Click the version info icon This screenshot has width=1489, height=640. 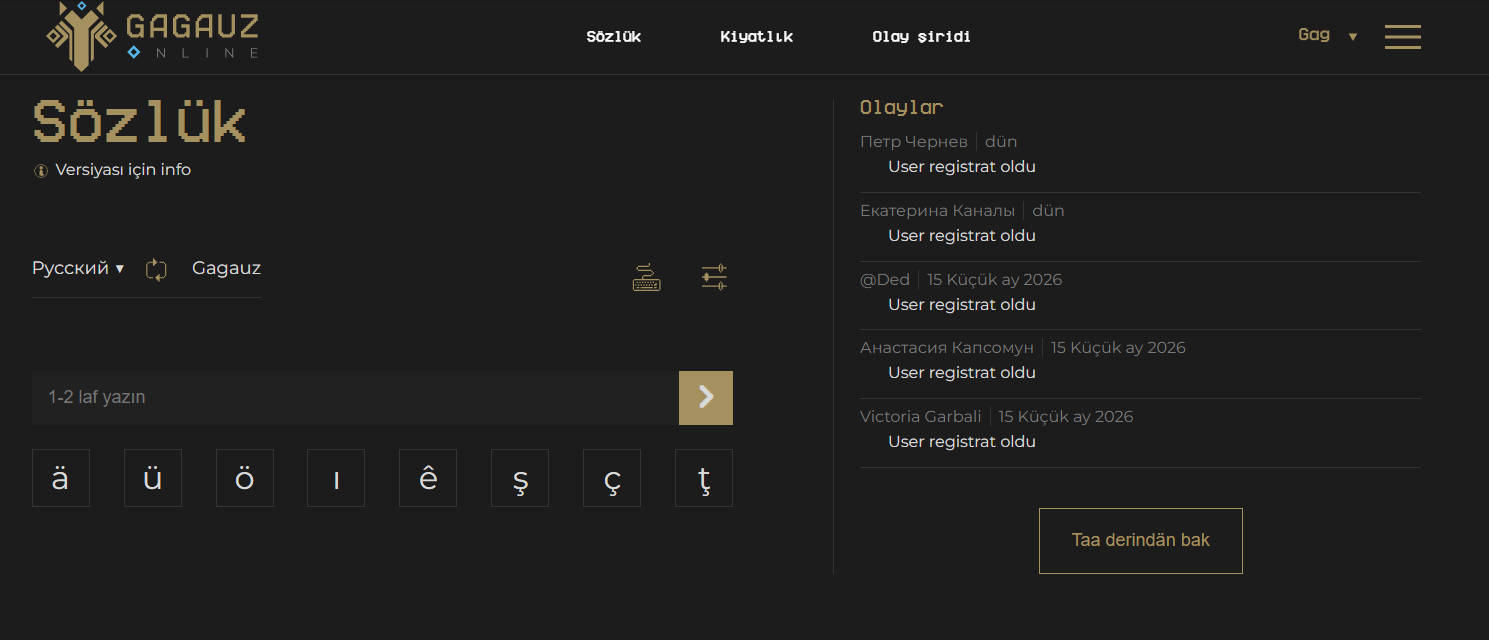(41, 171)
